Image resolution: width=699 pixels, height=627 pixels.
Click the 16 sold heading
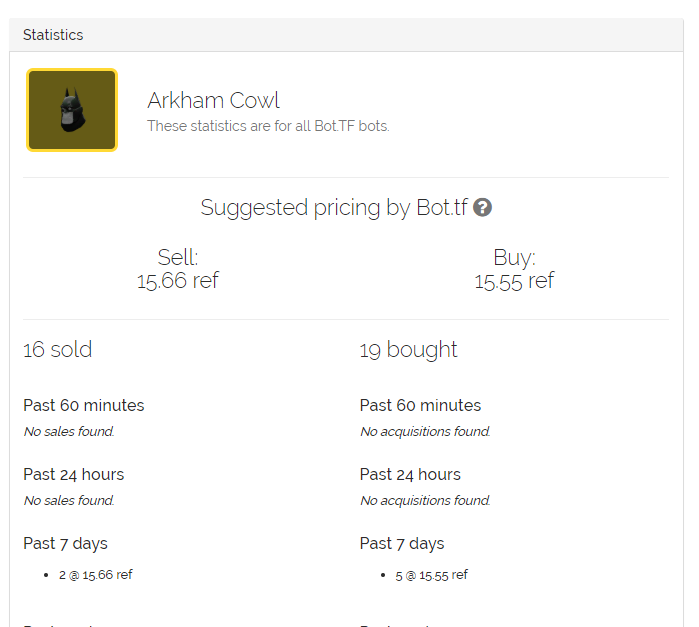(x=57, y=349)
